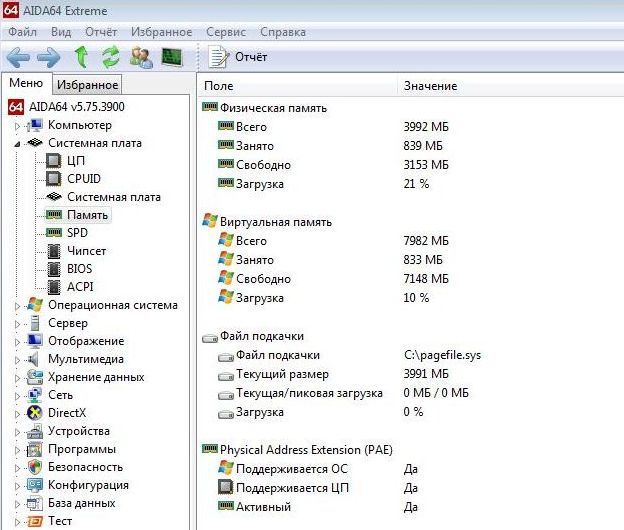Click the green up-level arrow icon
The width and height of the screenshot is (624, 530).
click(82, 57)
